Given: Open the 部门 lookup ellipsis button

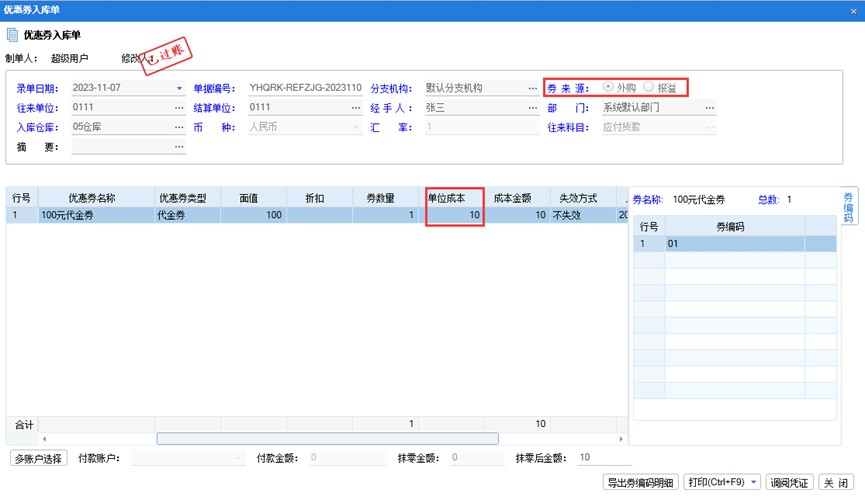Looking at the screenshot, I should point(709,108).
